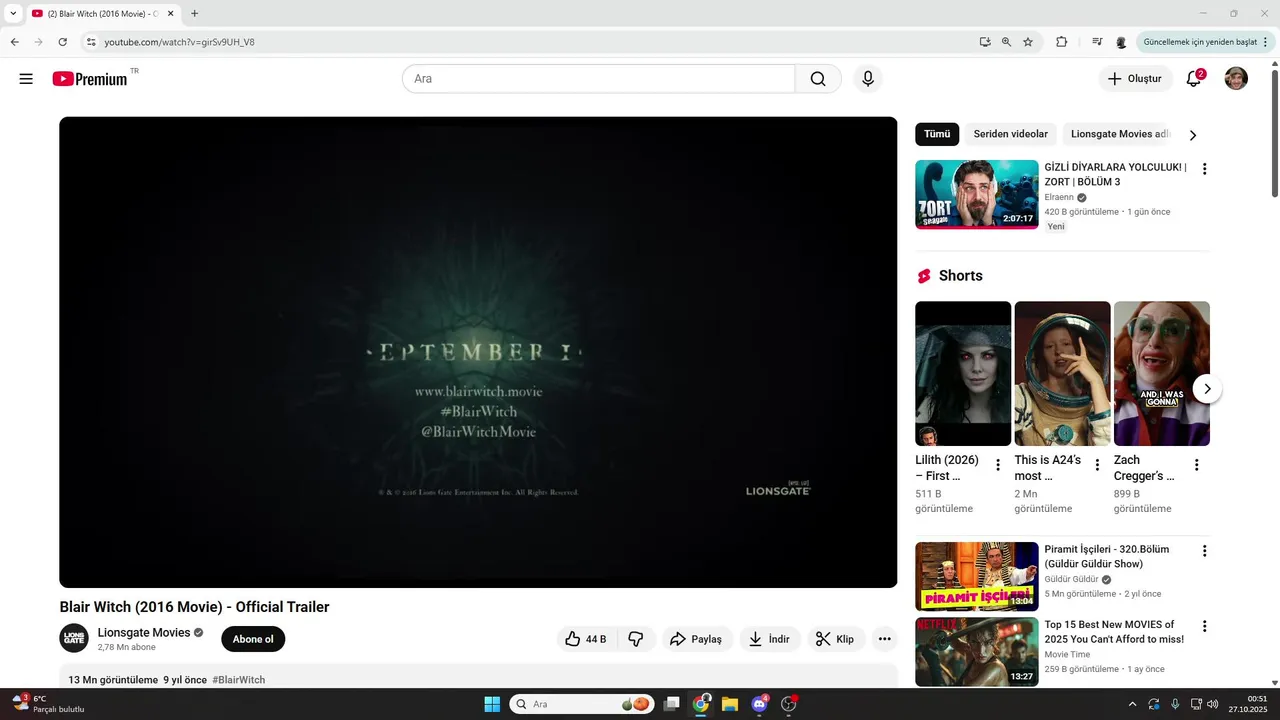Open Discord from the taskbar
The height and width of the screenshot is (720, 1280).
pos(759,704)
